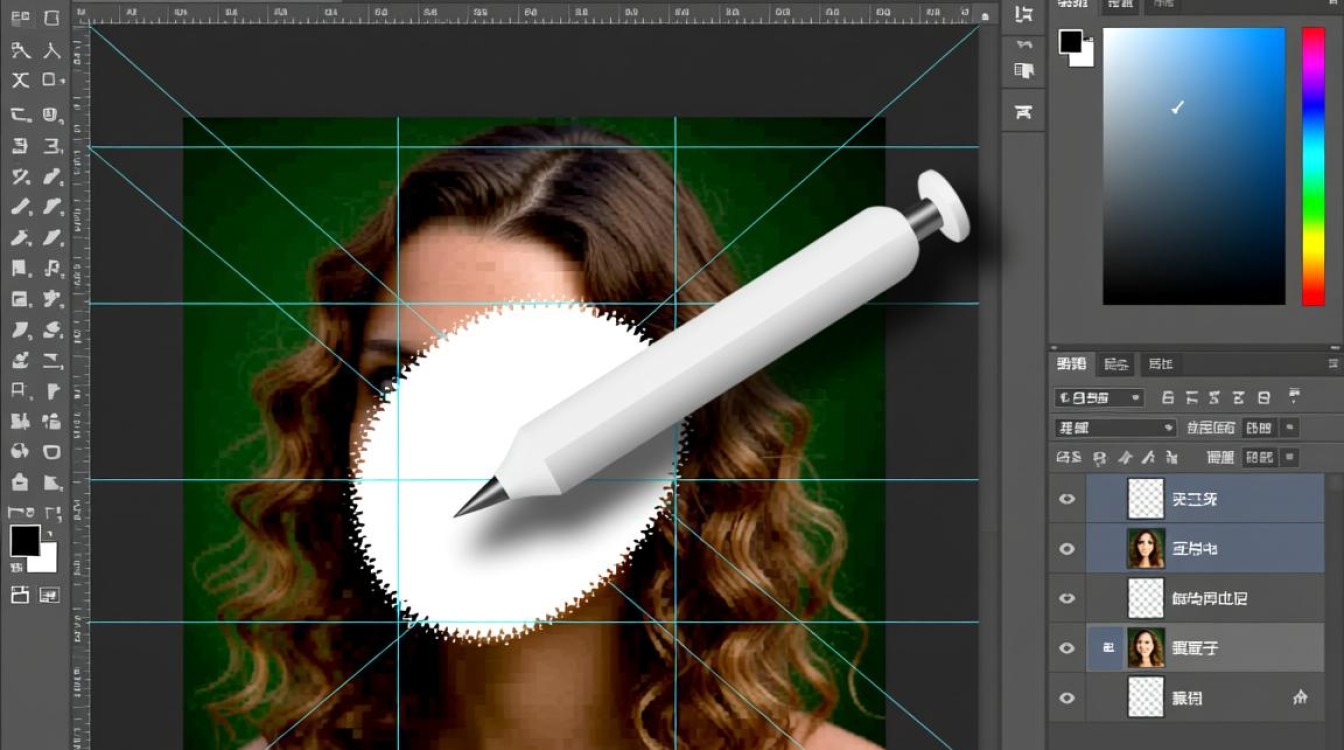This screenshot has height=750, width=1344.
Task: Click the layer fill value field
Action: [1259, 458]
